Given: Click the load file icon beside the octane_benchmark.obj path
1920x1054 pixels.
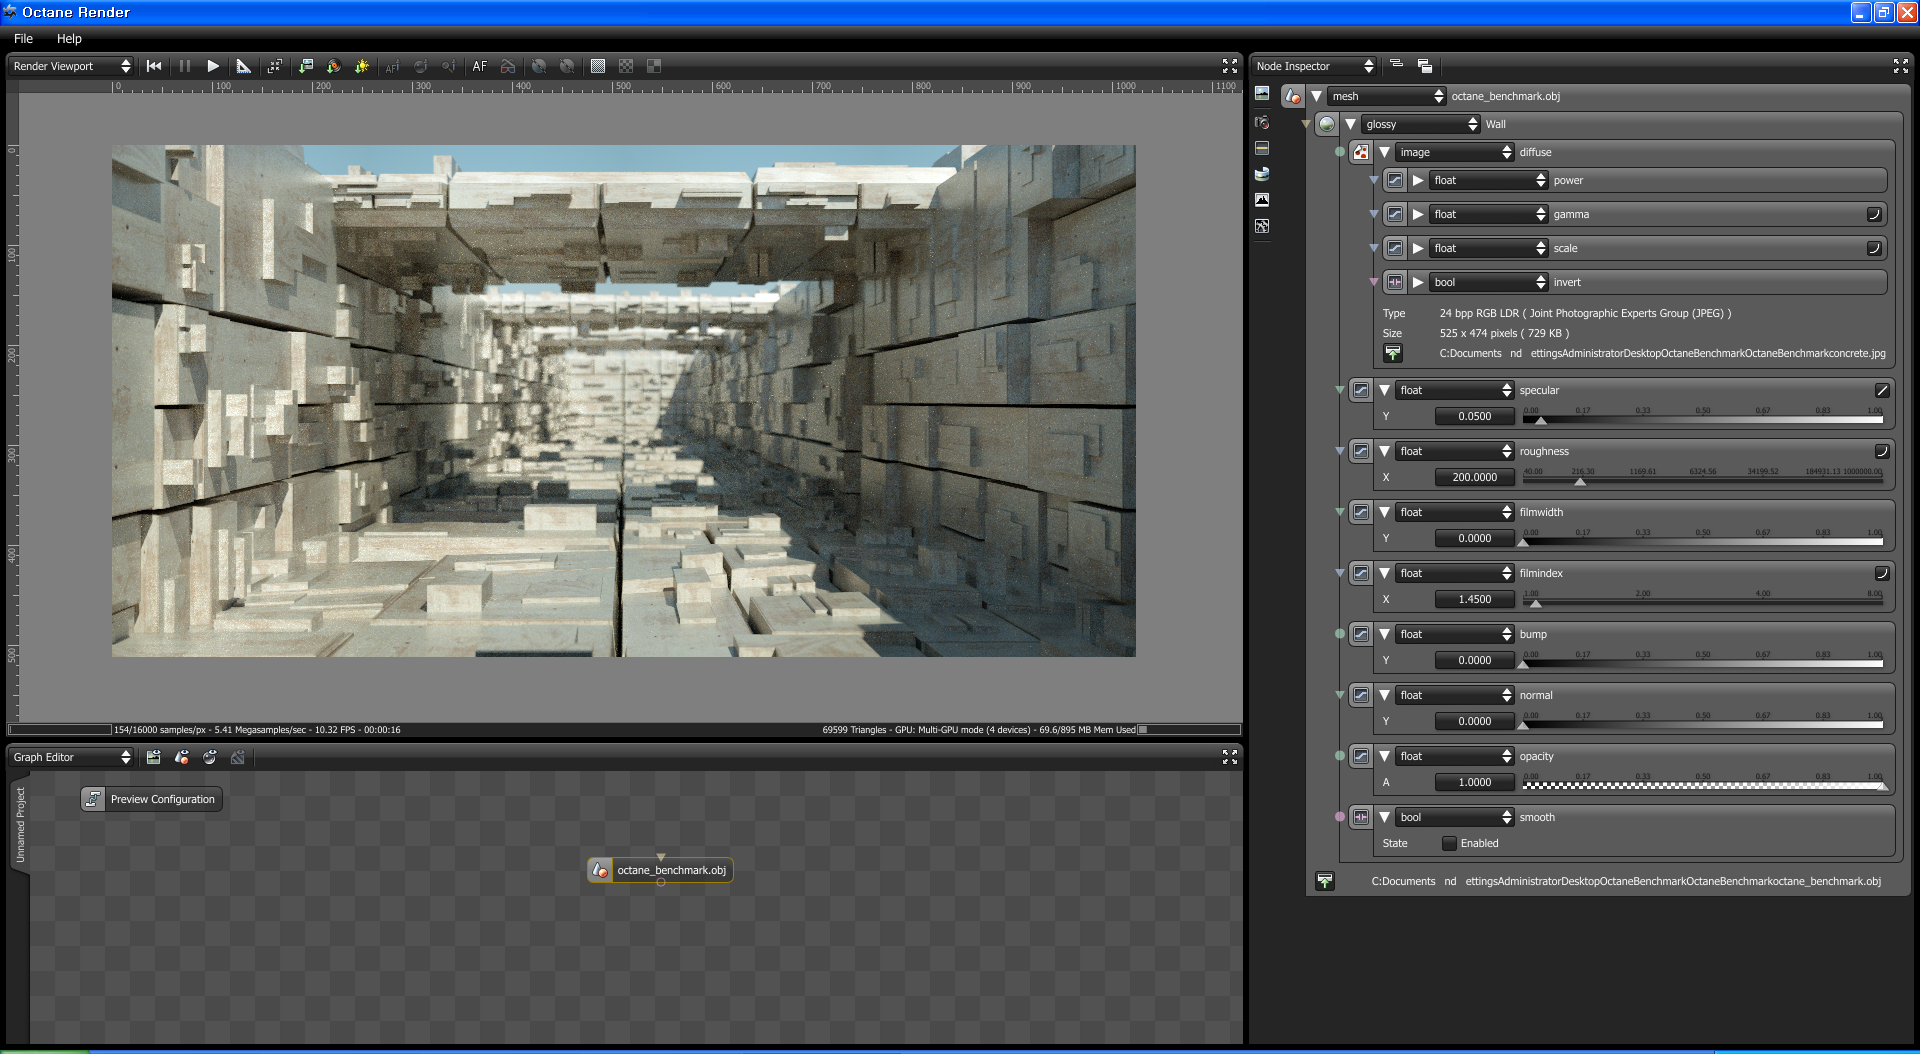Looking at the screenshot, I should point(1325,881).
